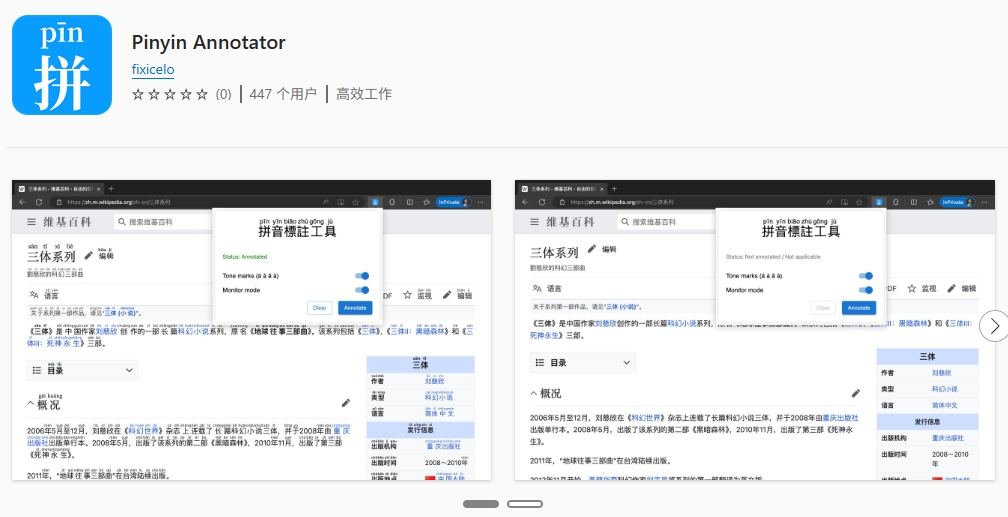This screenshot has height=517, width=1008.
Task: Open the (0) reviews count
Action: click(x=223, y=95)
